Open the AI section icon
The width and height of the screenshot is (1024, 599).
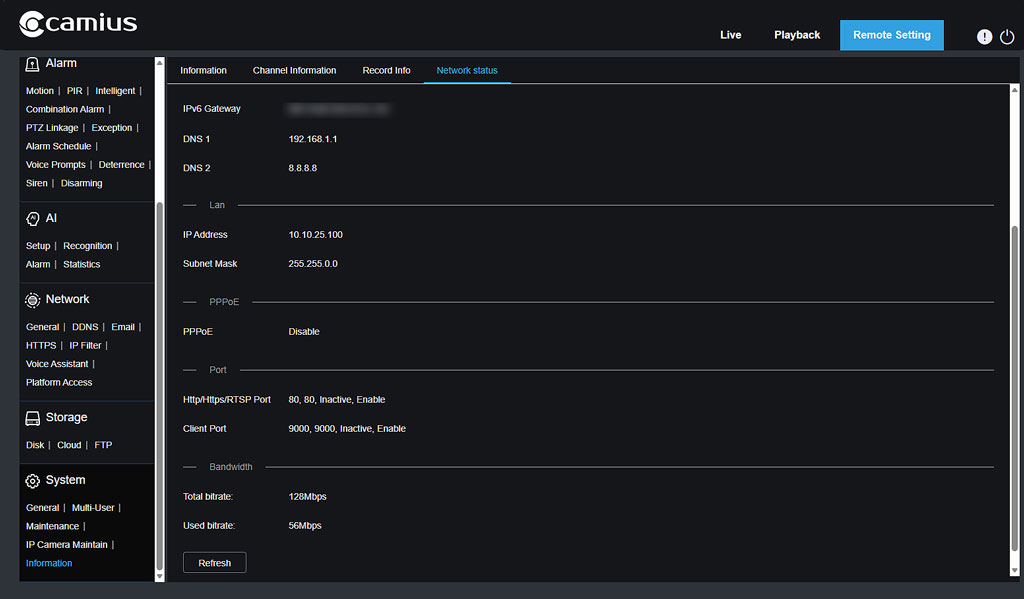tap(33, 217)
